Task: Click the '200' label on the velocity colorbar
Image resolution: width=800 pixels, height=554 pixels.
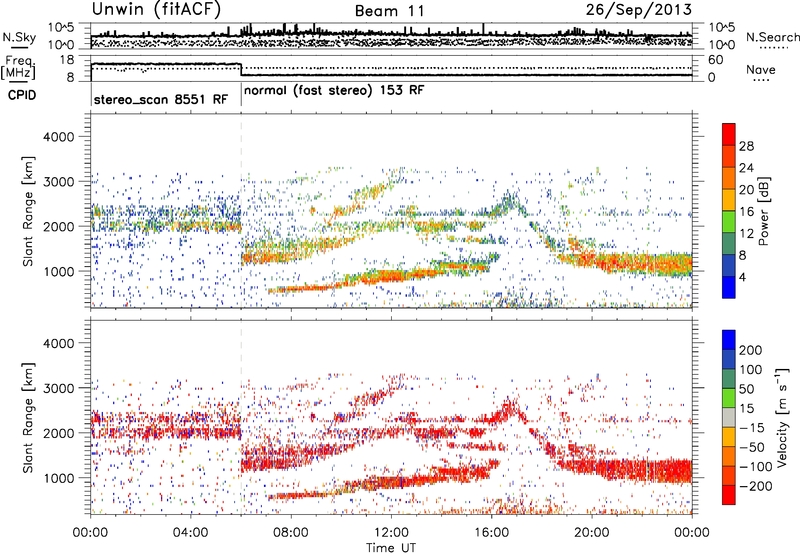Action: click(x=751, y=350)
